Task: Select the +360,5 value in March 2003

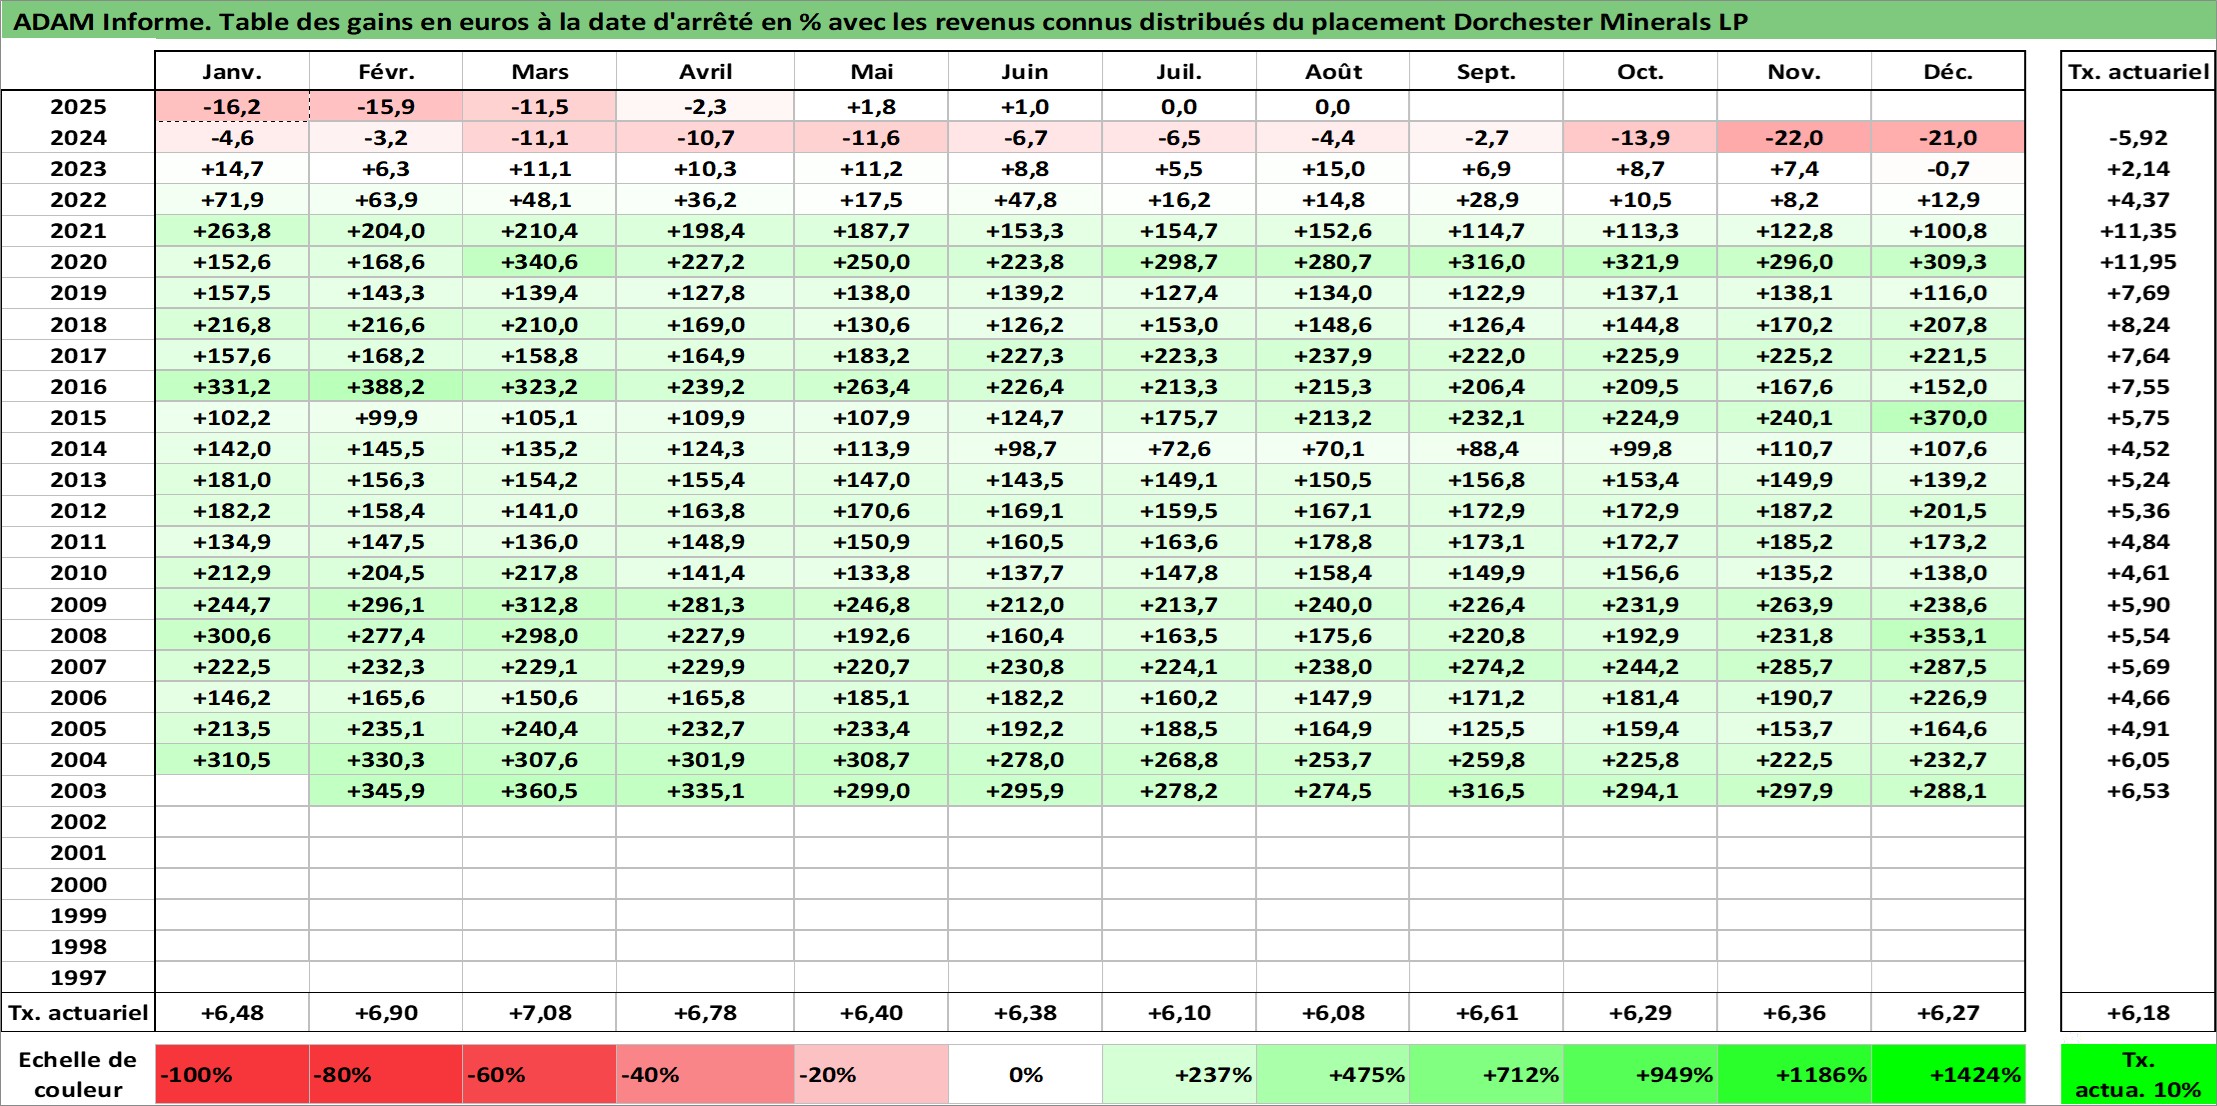Action: [x=540, y=791]
